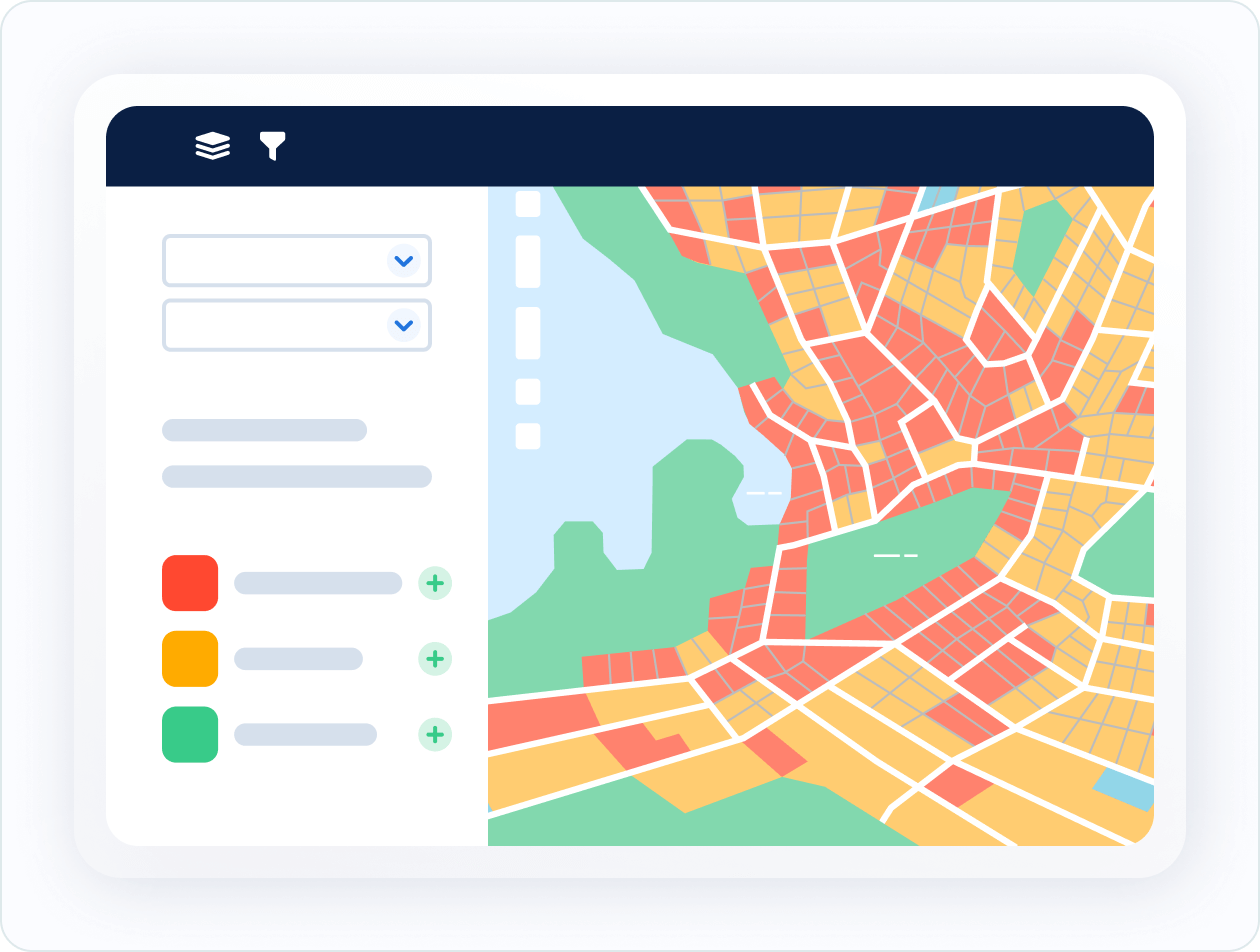Click the plus icon next to green swatch
The width and height of the screenshot is (1260, 952).
(x=435, y=735)
